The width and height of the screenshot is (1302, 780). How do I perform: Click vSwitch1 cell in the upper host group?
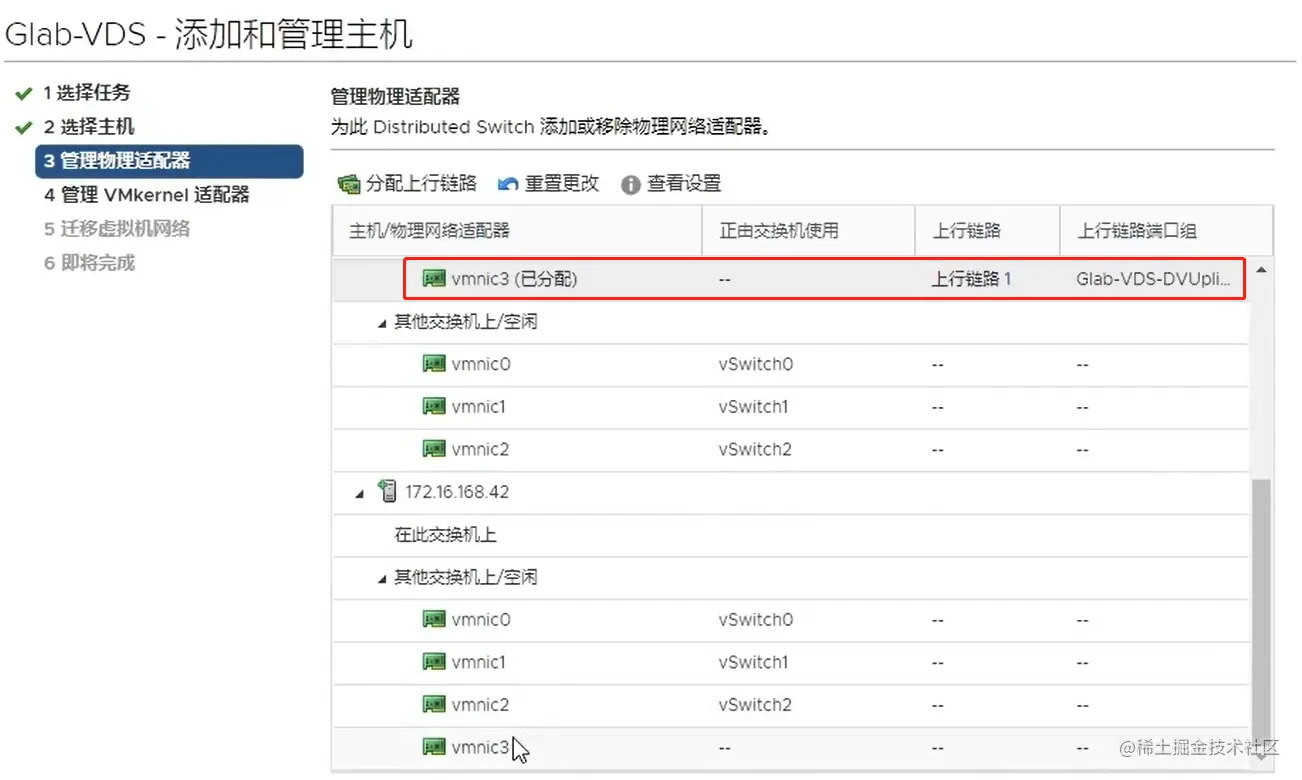click(753, 407)
